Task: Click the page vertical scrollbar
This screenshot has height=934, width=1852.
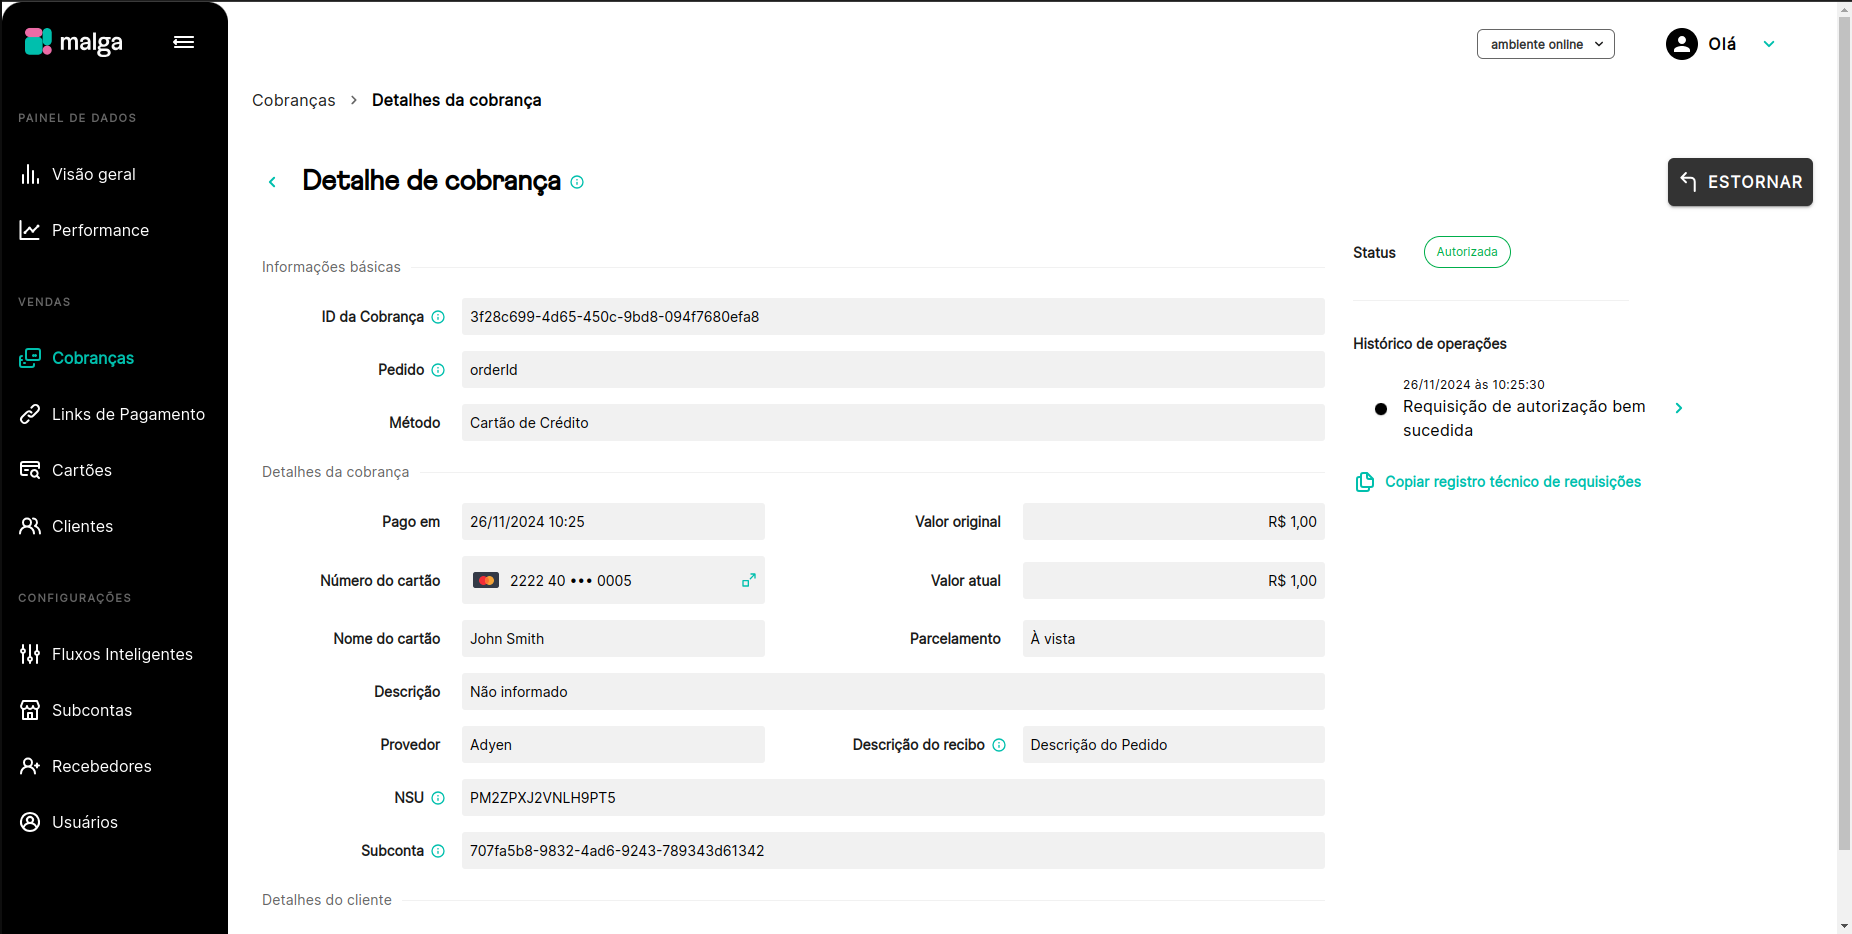Action: tap(1844, 432)
